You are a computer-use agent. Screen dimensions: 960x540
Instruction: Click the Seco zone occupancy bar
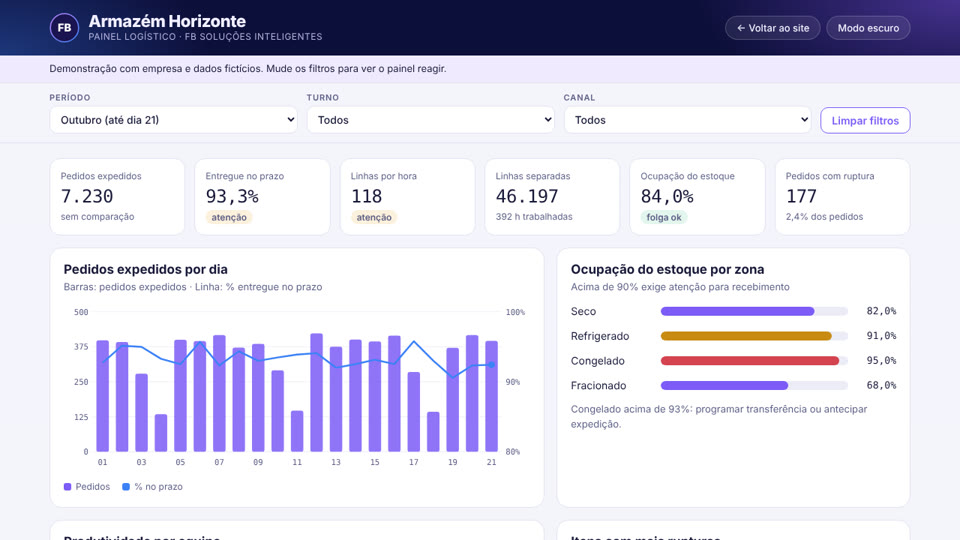pos(754,311)
